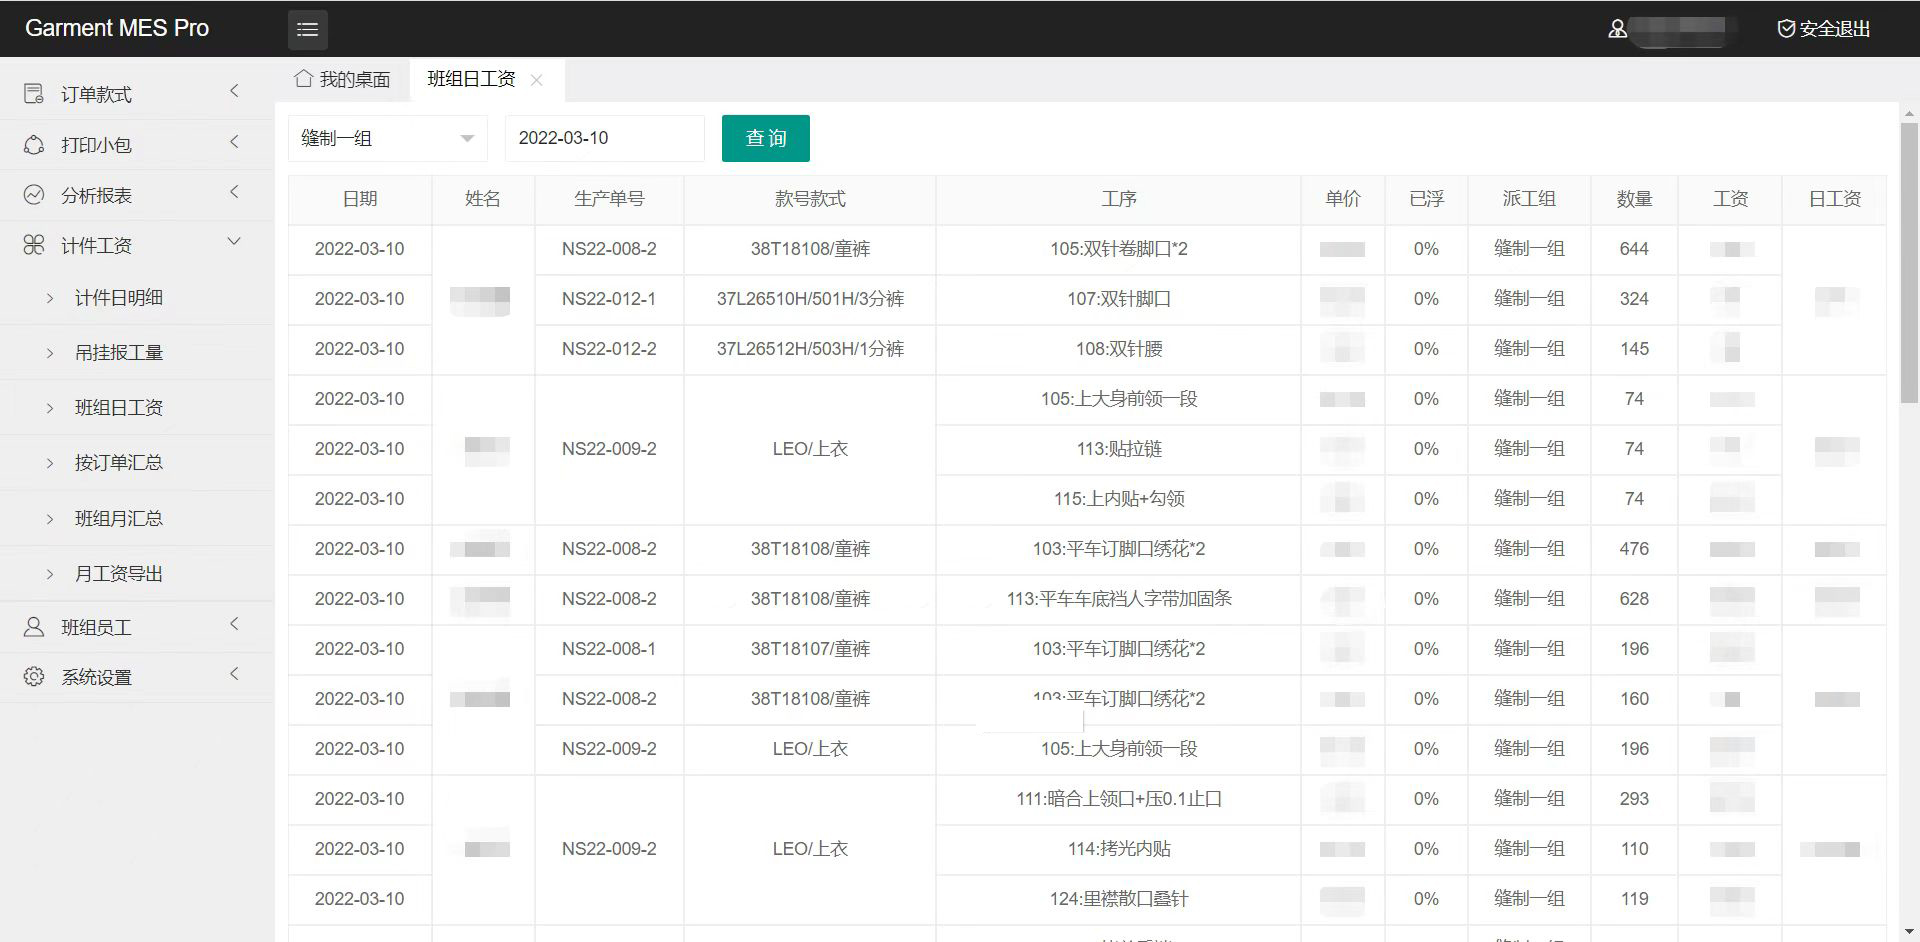Click the date field showing 2022-03-10

(x=605, y=138)
